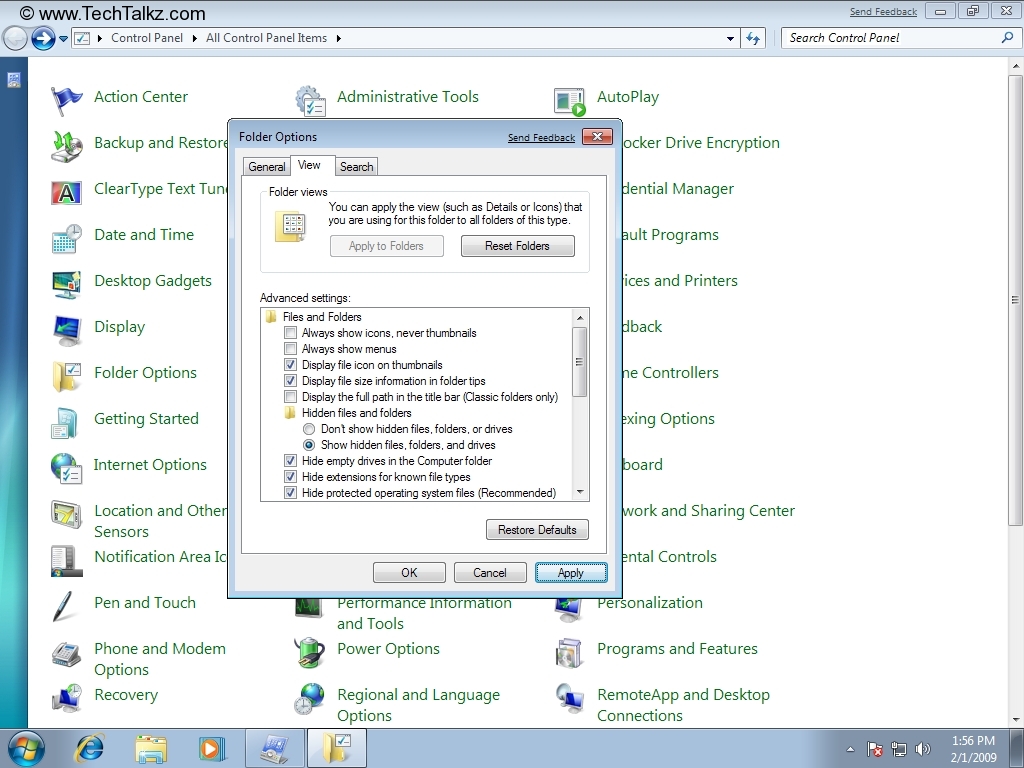
Task: Launch Internet Explorer from the taskbar
Action: (91, 748)
